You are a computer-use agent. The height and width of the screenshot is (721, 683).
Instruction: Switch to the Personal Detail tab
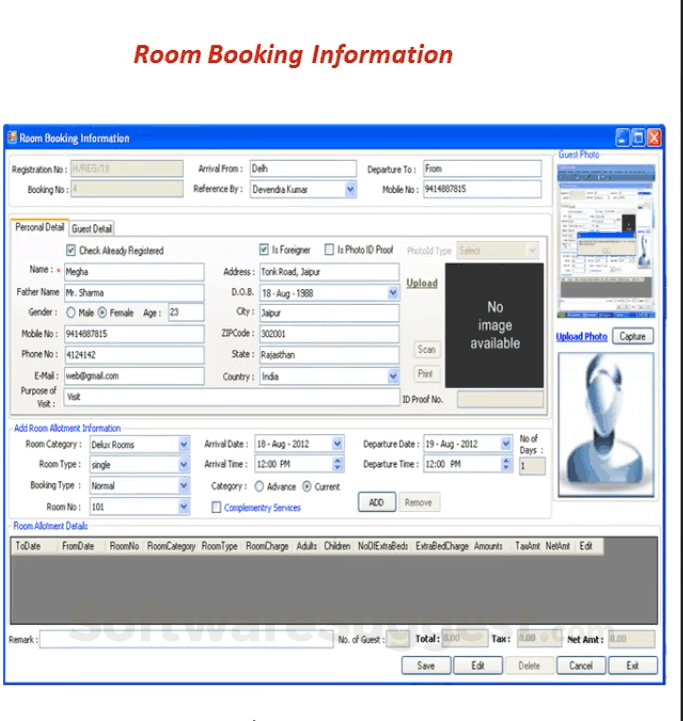click(x=40, y=227)
